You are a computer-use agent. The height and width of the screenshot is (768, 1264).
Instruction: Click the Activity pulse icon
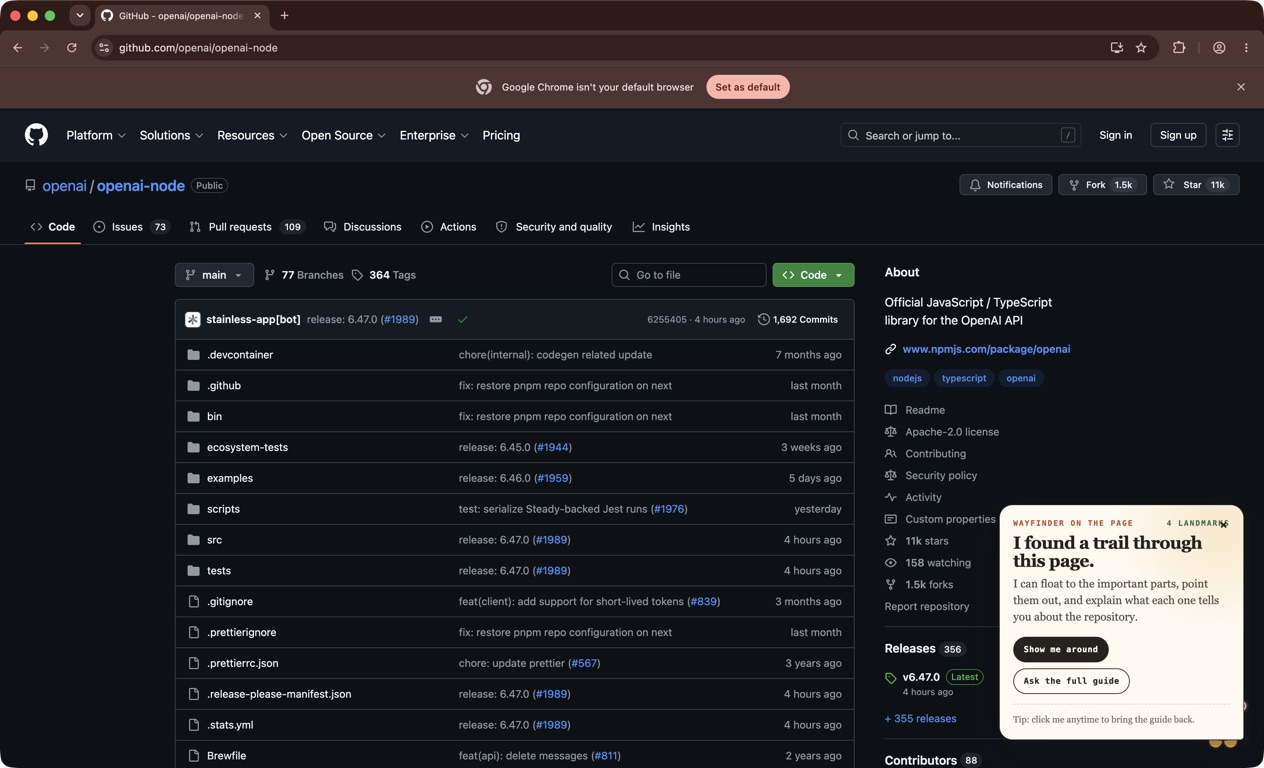coord(890,497)
